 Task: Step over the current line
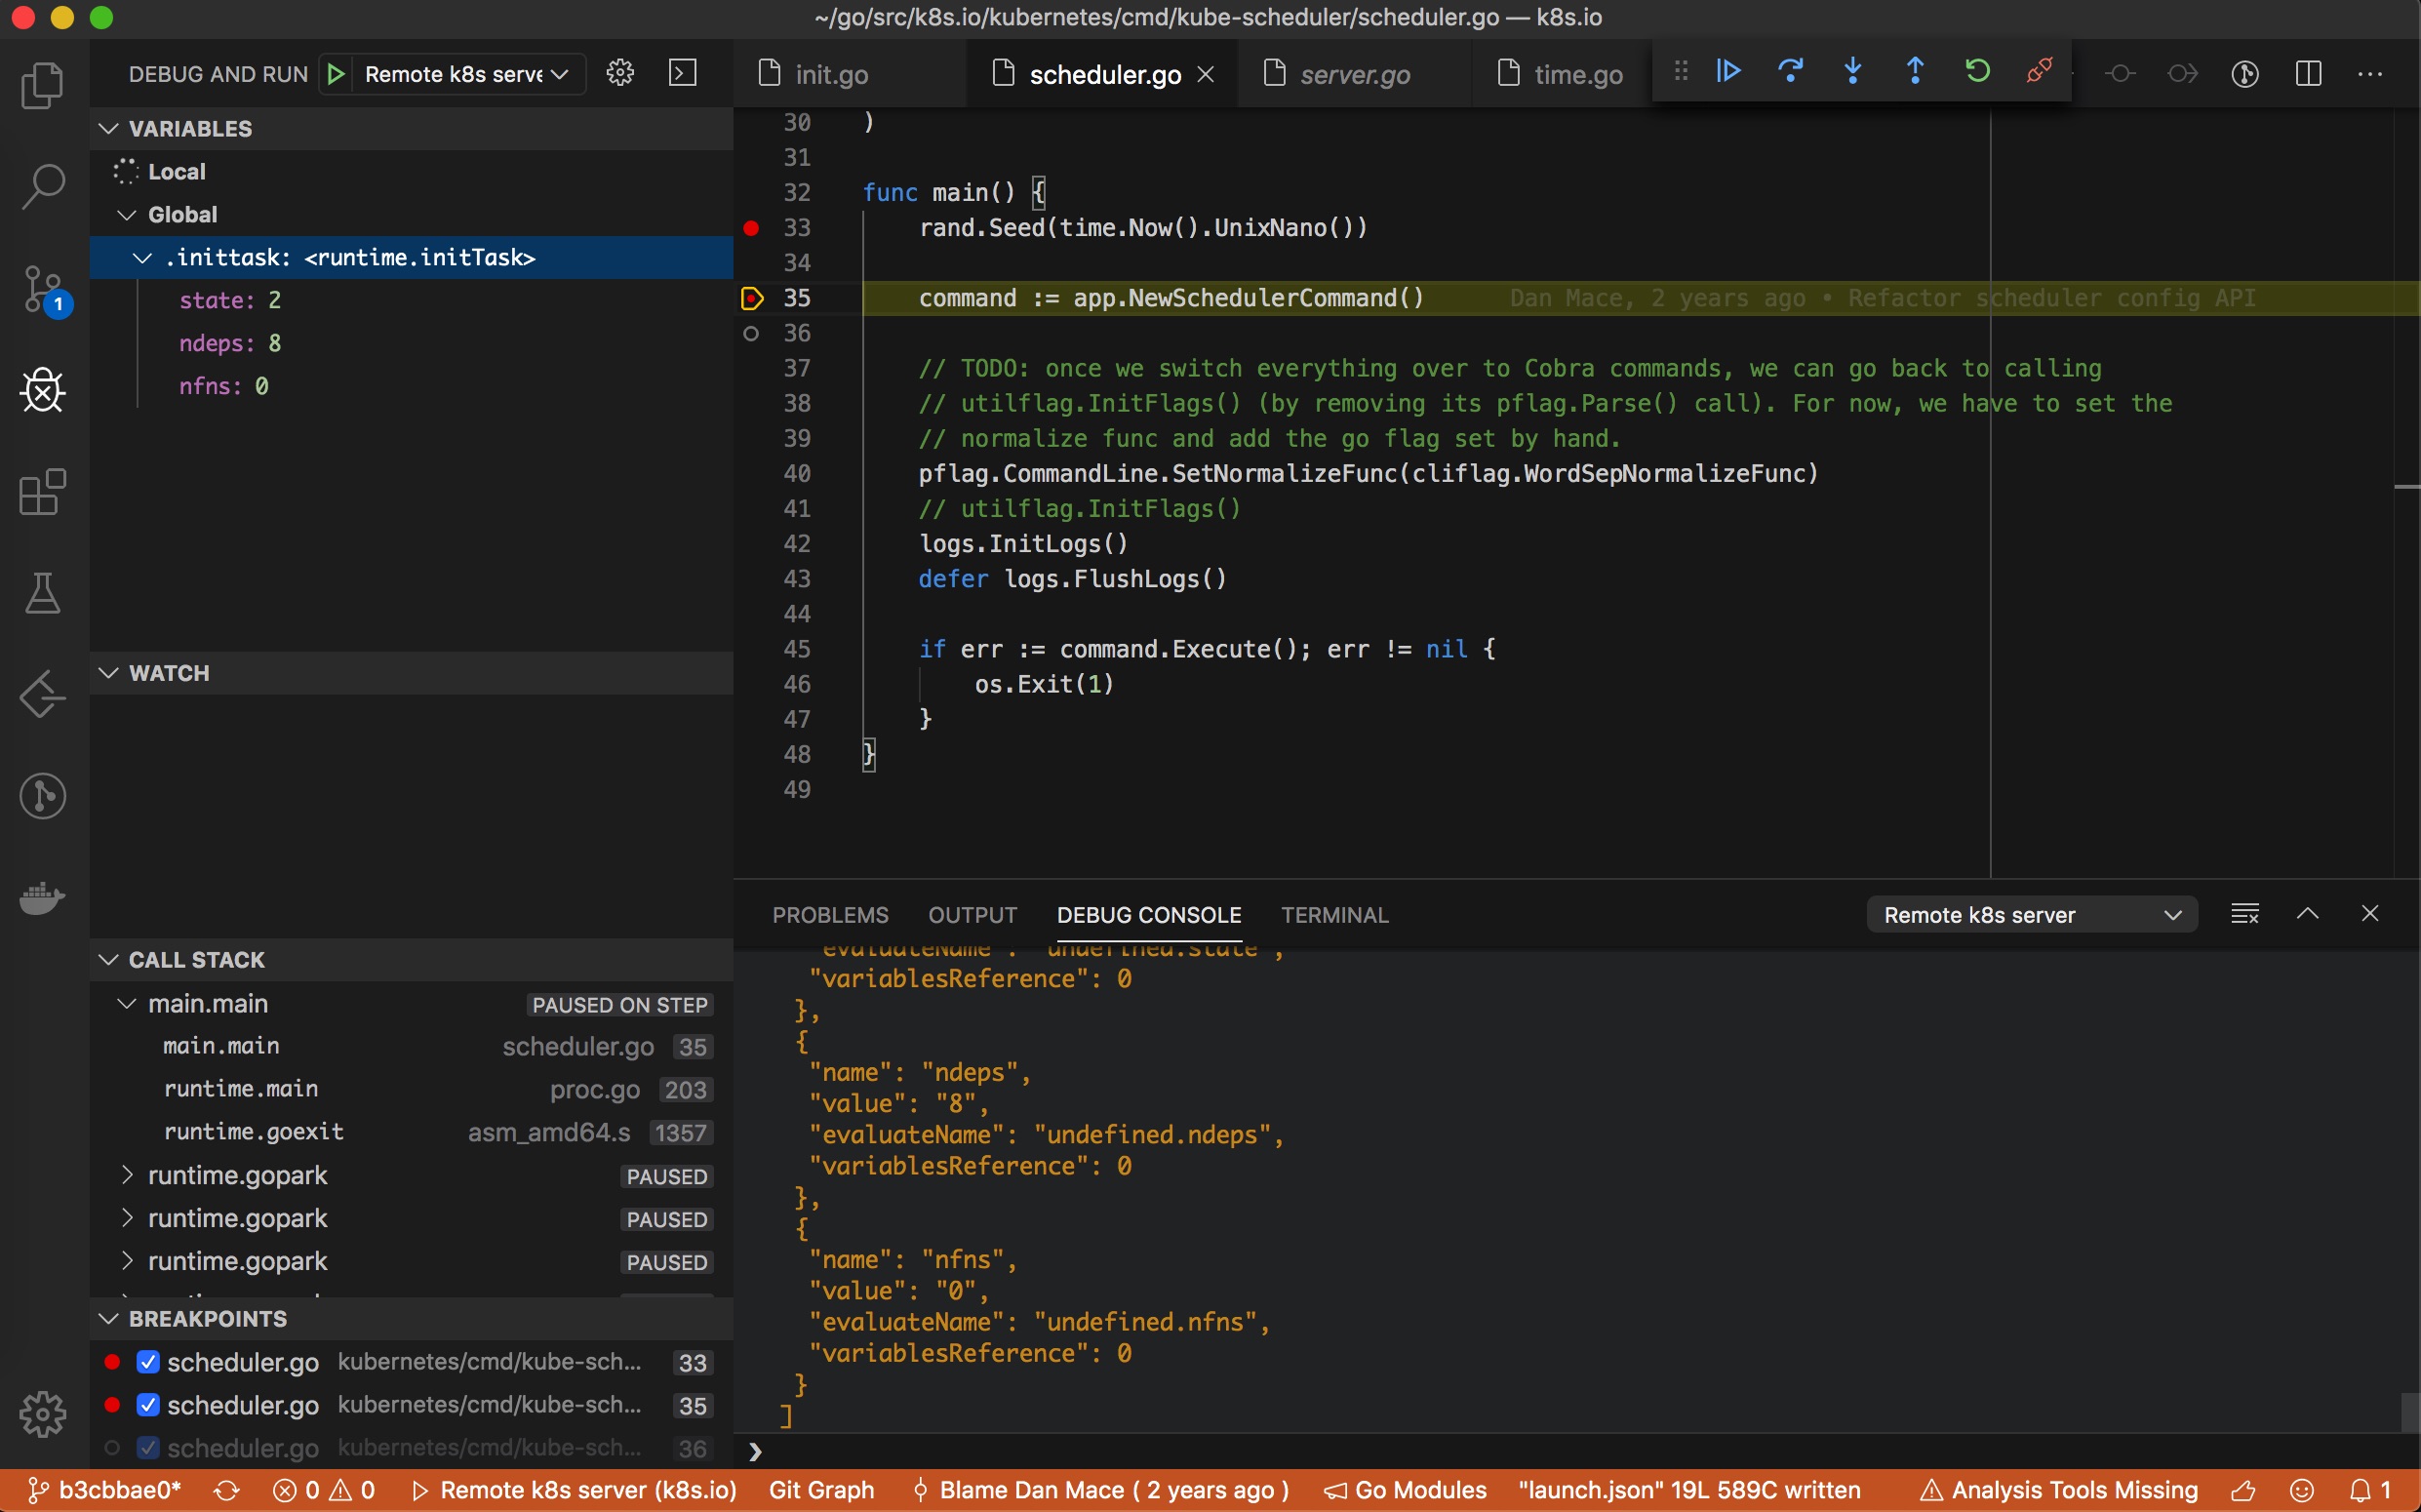[1790, 72]
